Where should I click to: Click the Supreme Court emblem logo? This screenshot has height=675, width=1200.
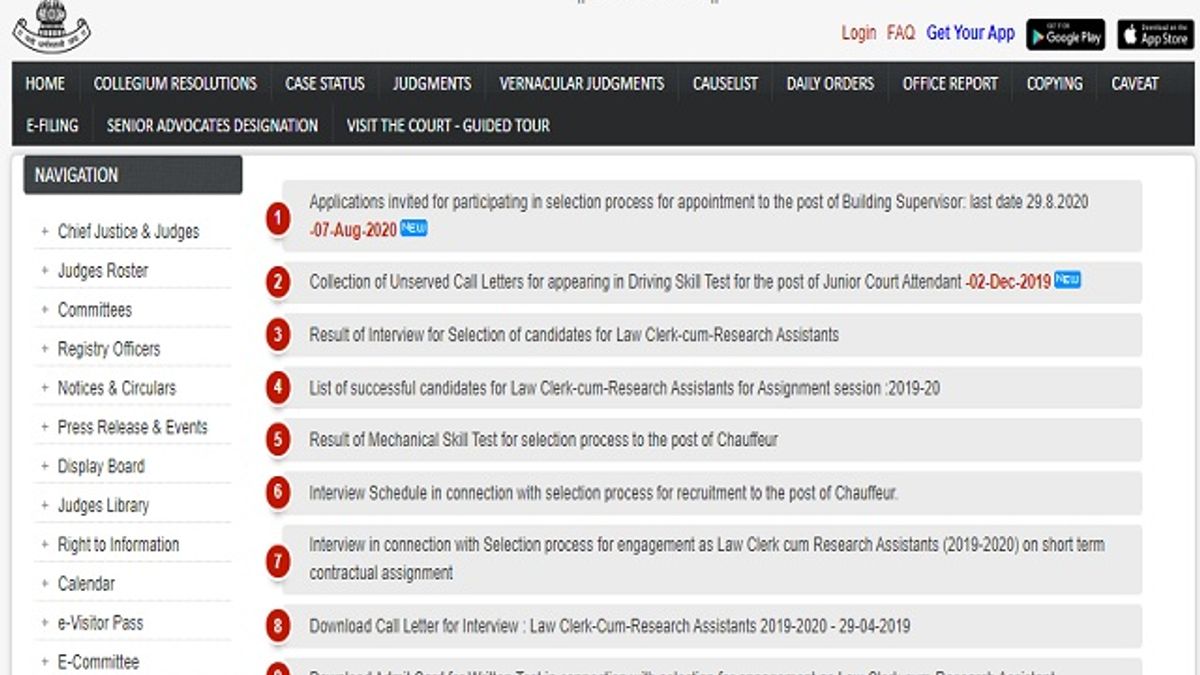coord(51,26)
